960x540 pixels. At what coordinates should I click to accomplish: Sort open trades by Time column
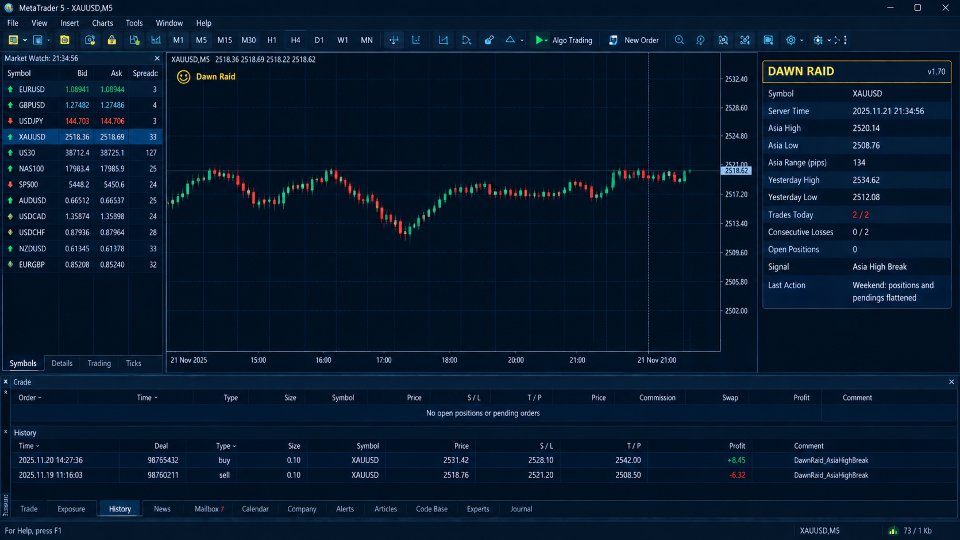pos(147,397)
